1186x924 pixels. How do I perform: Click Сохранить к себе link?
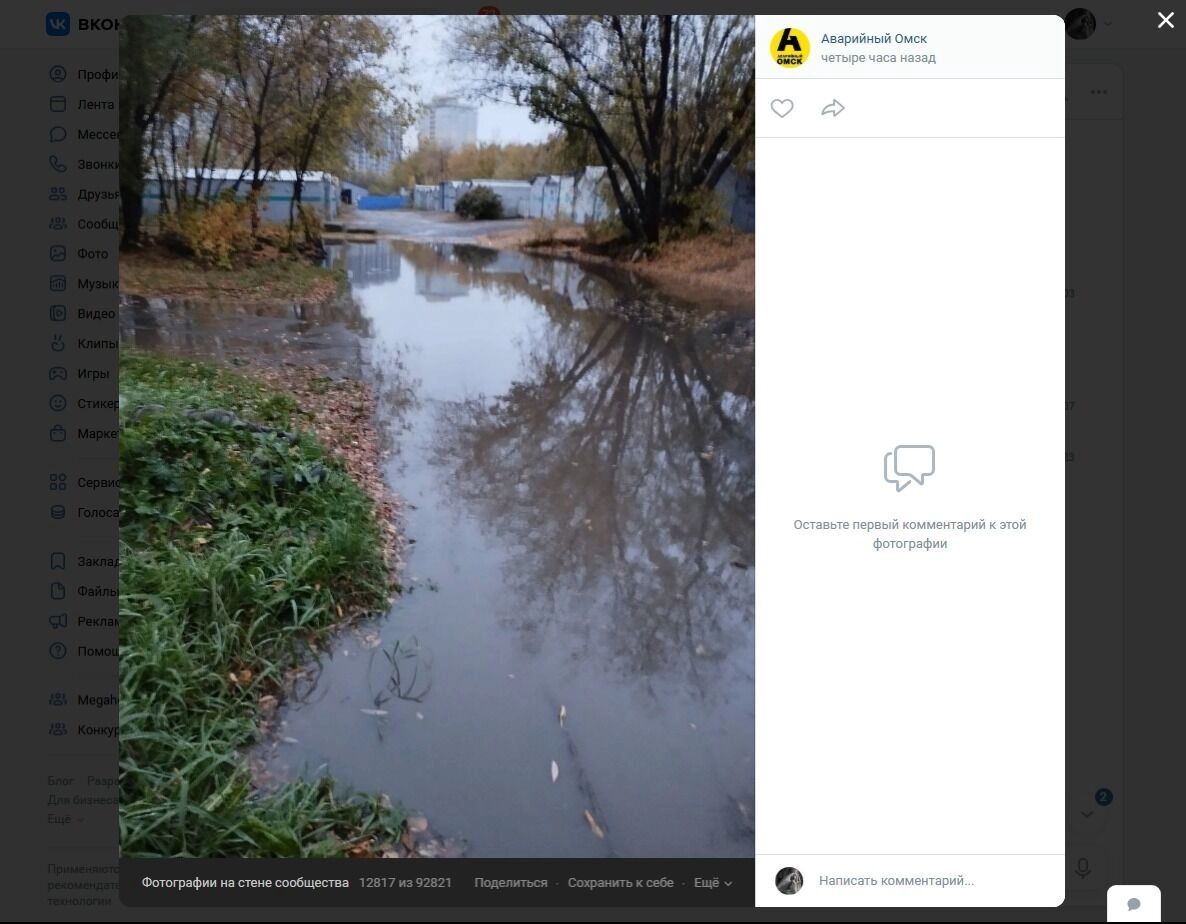[x=620, y=883]
